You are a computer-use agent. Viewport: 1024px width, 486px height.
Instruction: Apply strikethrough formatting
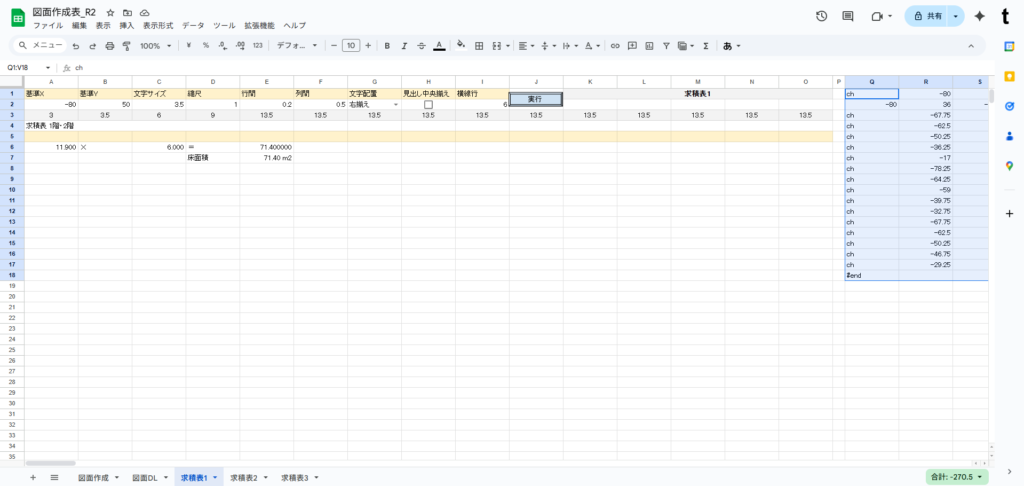click(x=421, y=46)
